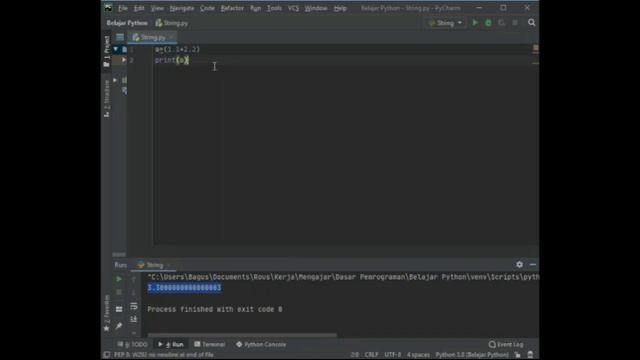Expand the External Libraries tree node
Viewport: 640px width, 360px height.
tap(115, 80)
